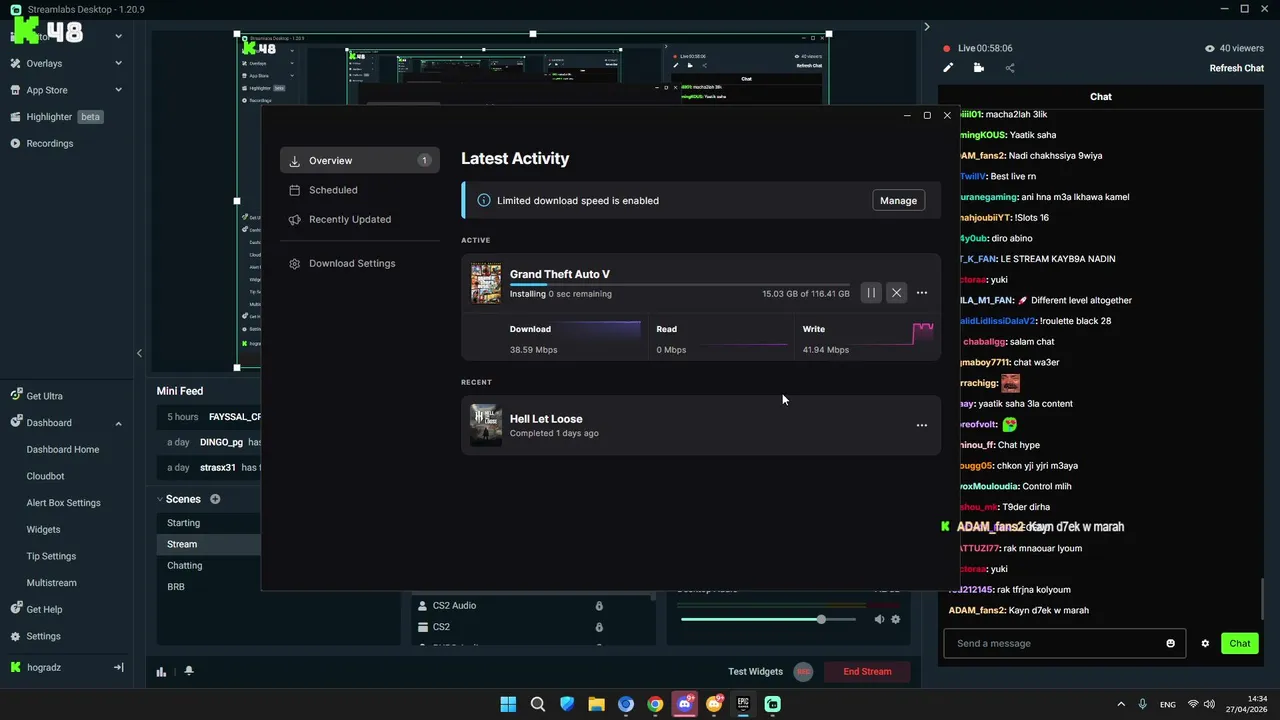Click the 40 viewers eye icon
The width and height of the screenshot is (1280, 720).
point(1210,48)
